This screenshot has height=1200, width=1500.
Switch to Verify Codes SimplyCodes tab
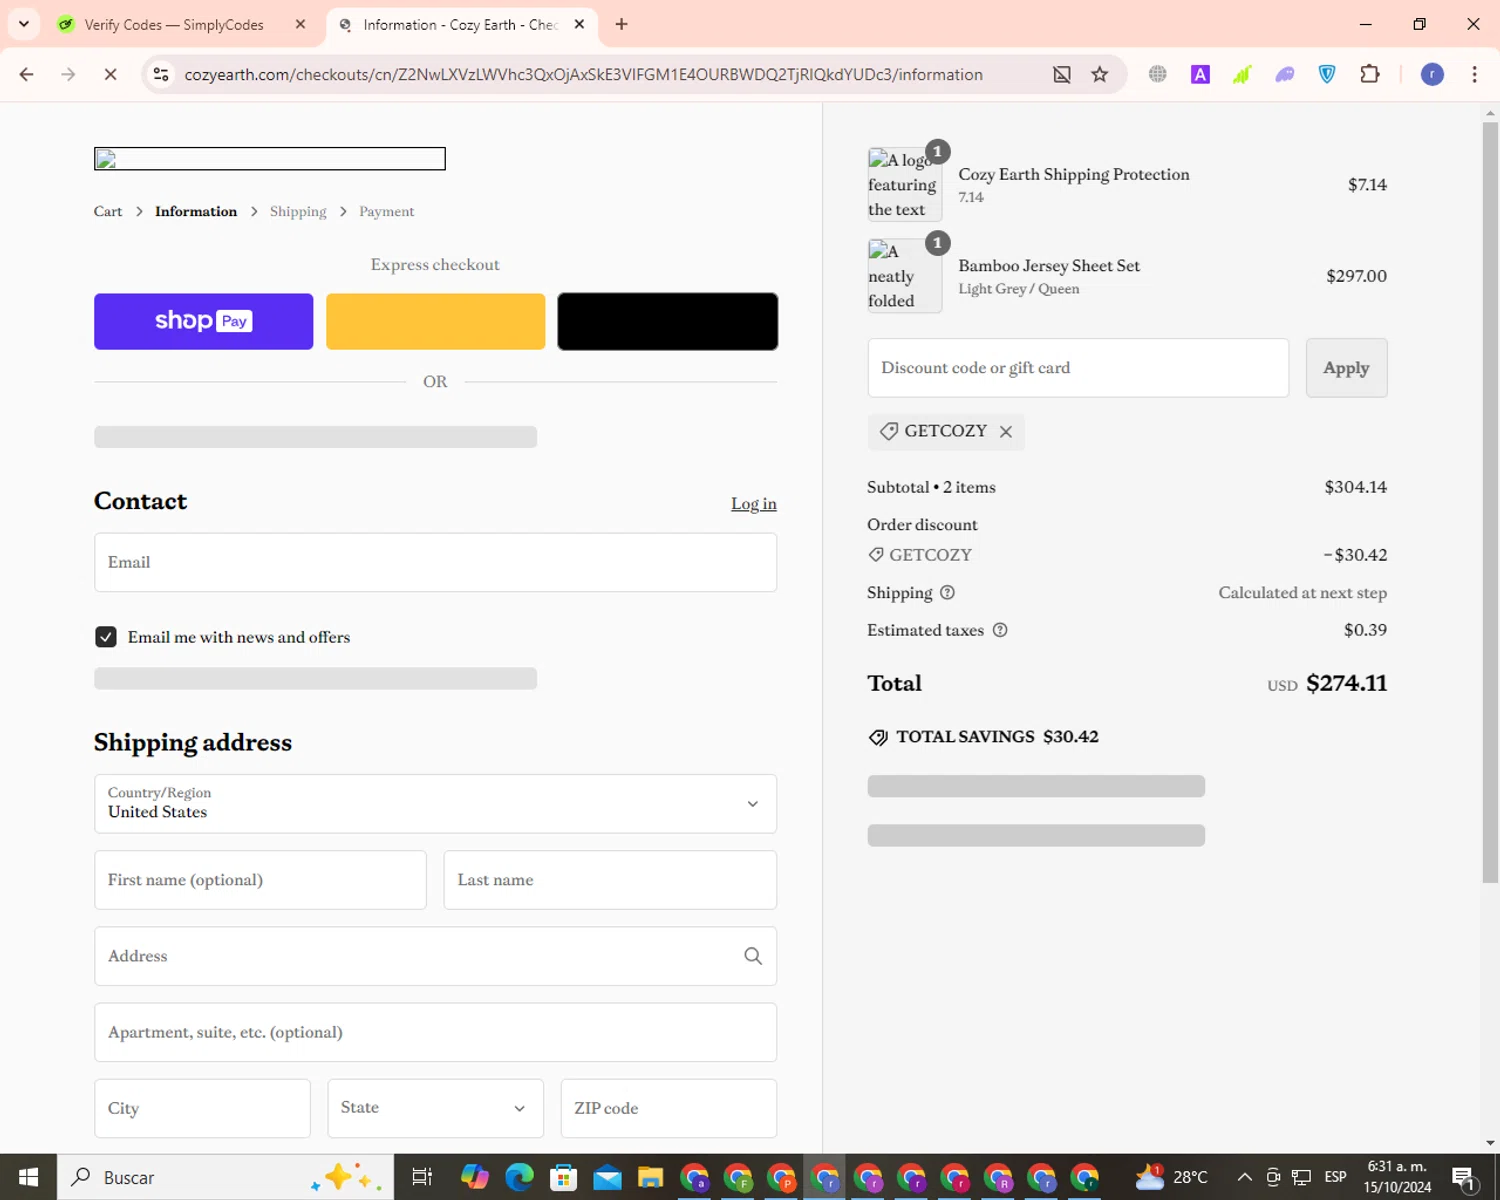(x=174, y=24)
